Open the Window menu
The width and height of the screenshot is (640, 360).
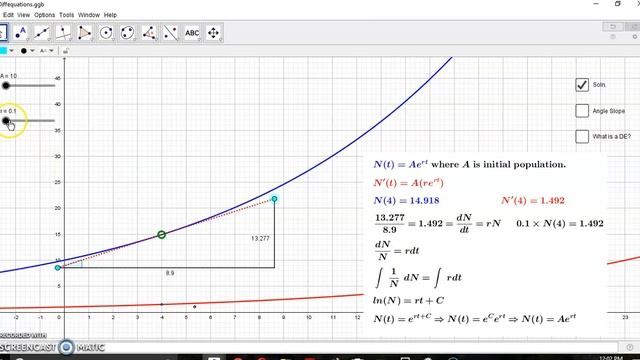[x=89, y=15]
